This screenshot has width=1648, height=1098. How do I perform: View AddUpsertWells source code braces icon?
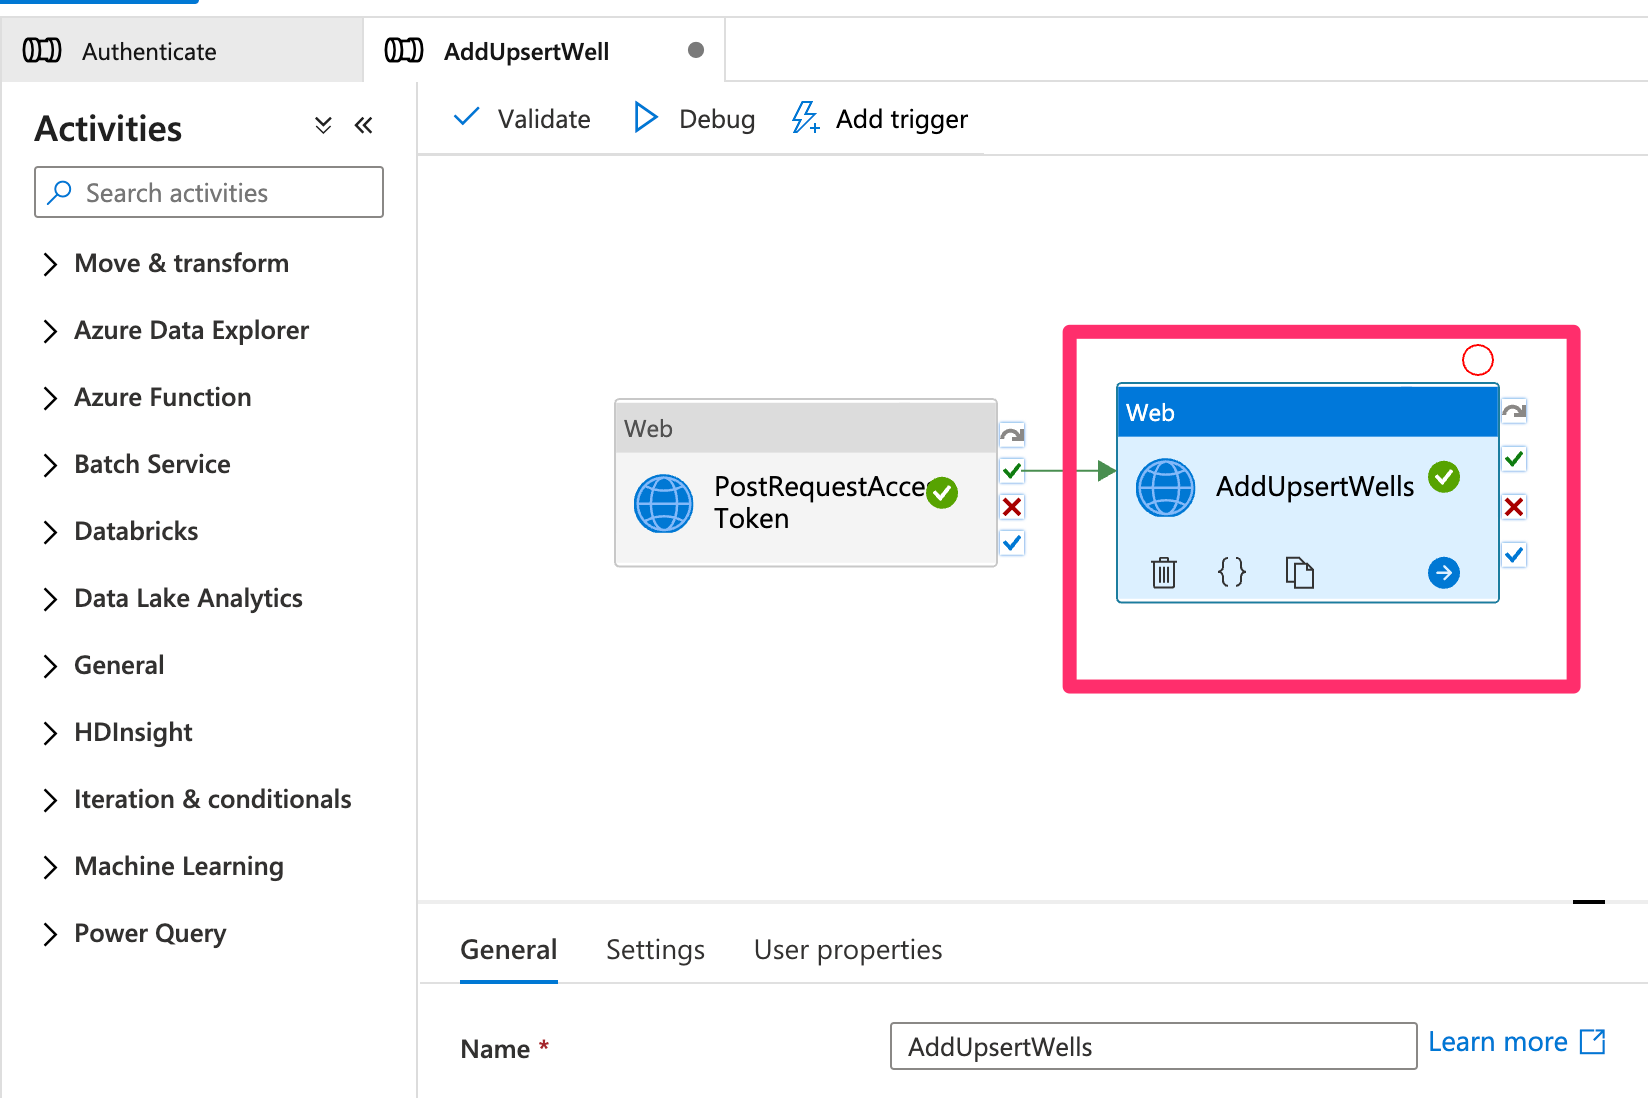pyautogui.click(x=1232, y=572)
